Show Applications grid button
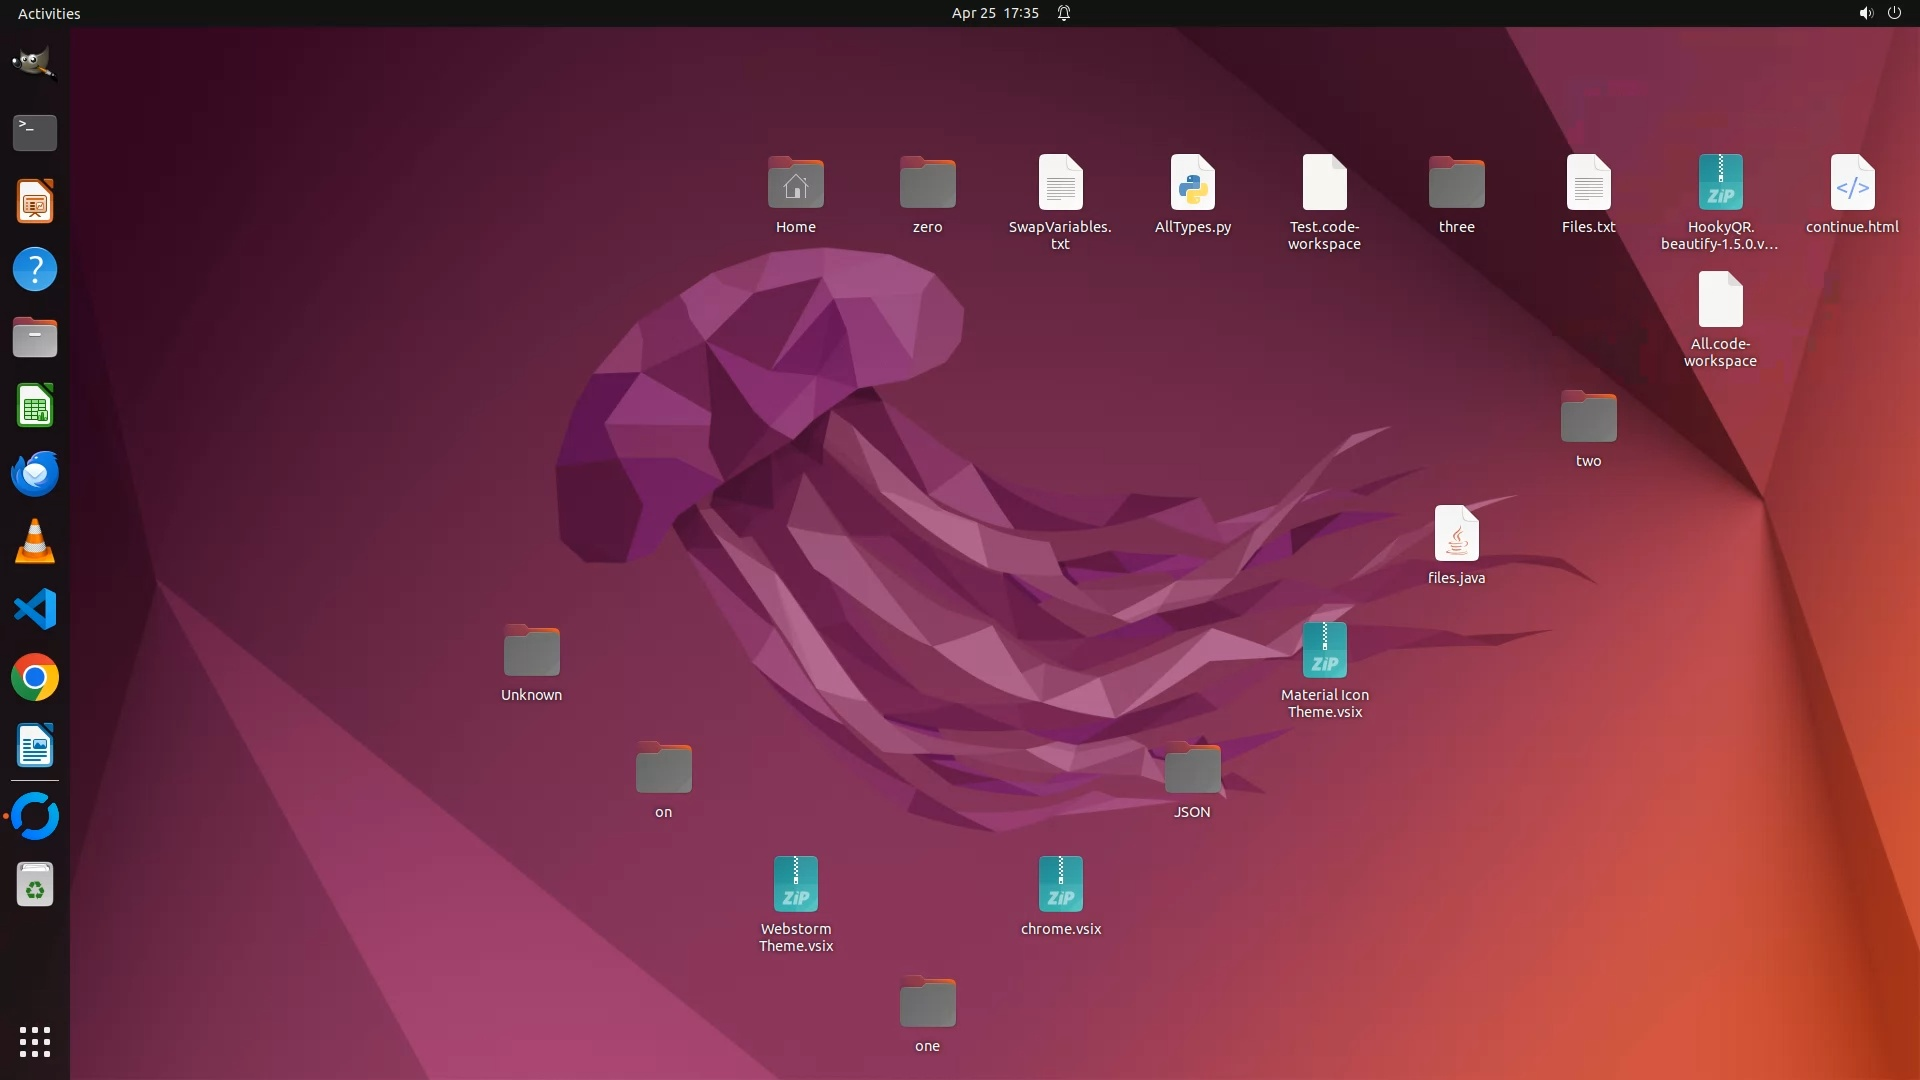1920x1080 pixels. (x=34, y=1041)
